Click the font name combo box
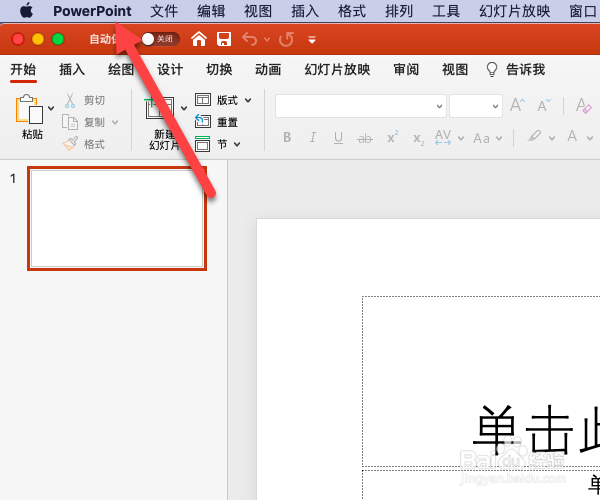 click(x=360, y=106)
